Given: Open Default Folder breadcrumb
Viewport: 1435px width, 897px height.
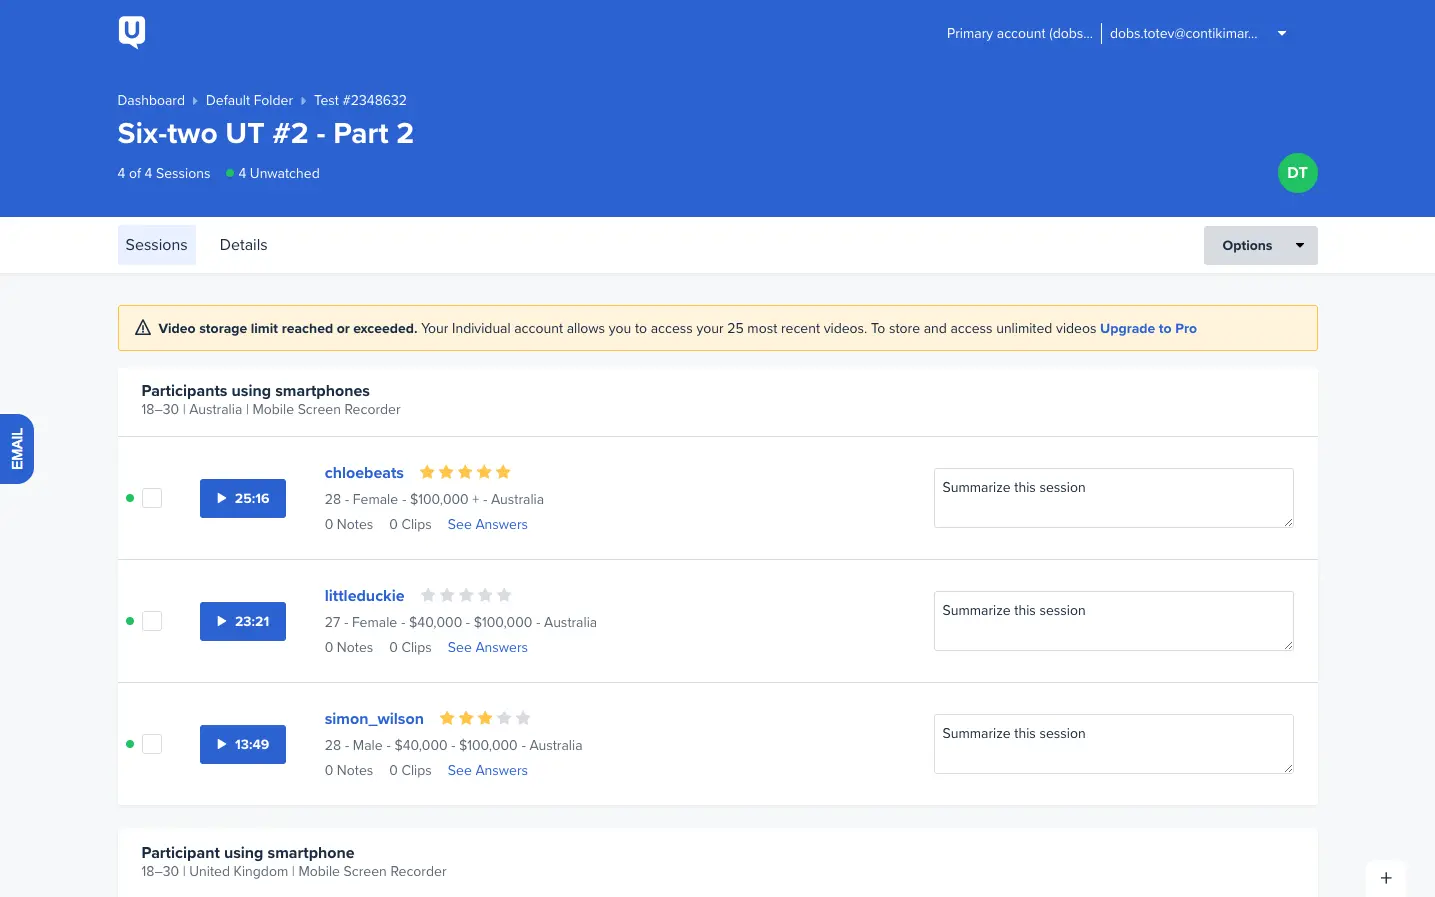Looking at the screenshot, I should (x=249, y=100).
